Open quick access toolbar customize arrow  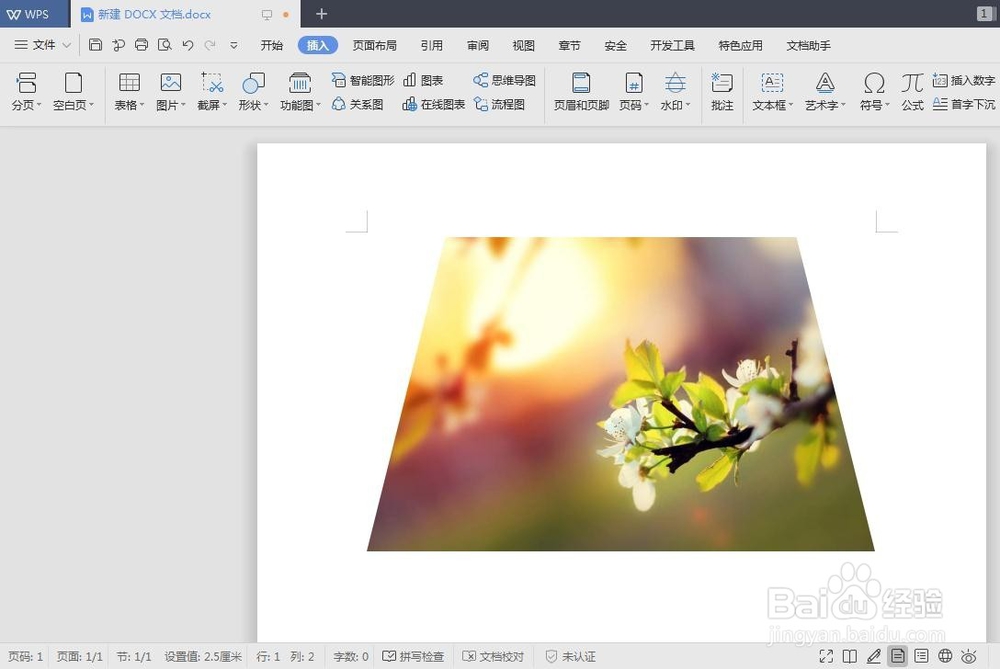pos(233,45)
